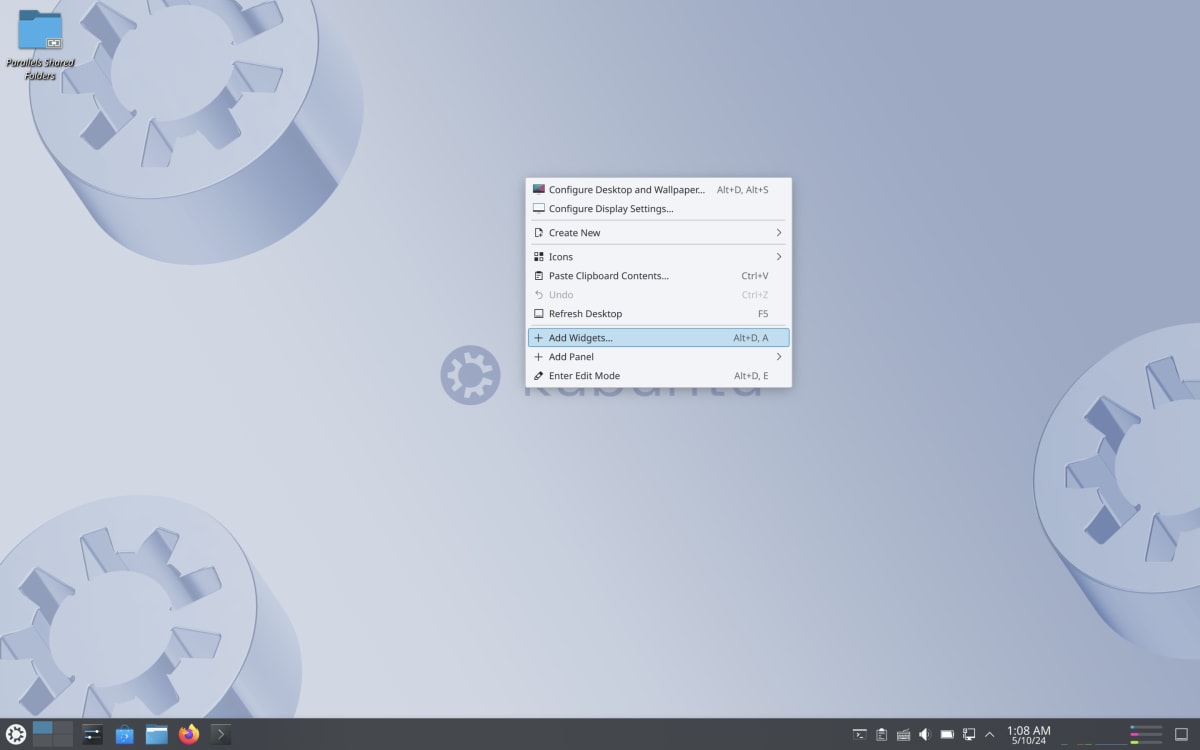Click the system monitor bars widget

(x=1146, y=735)
